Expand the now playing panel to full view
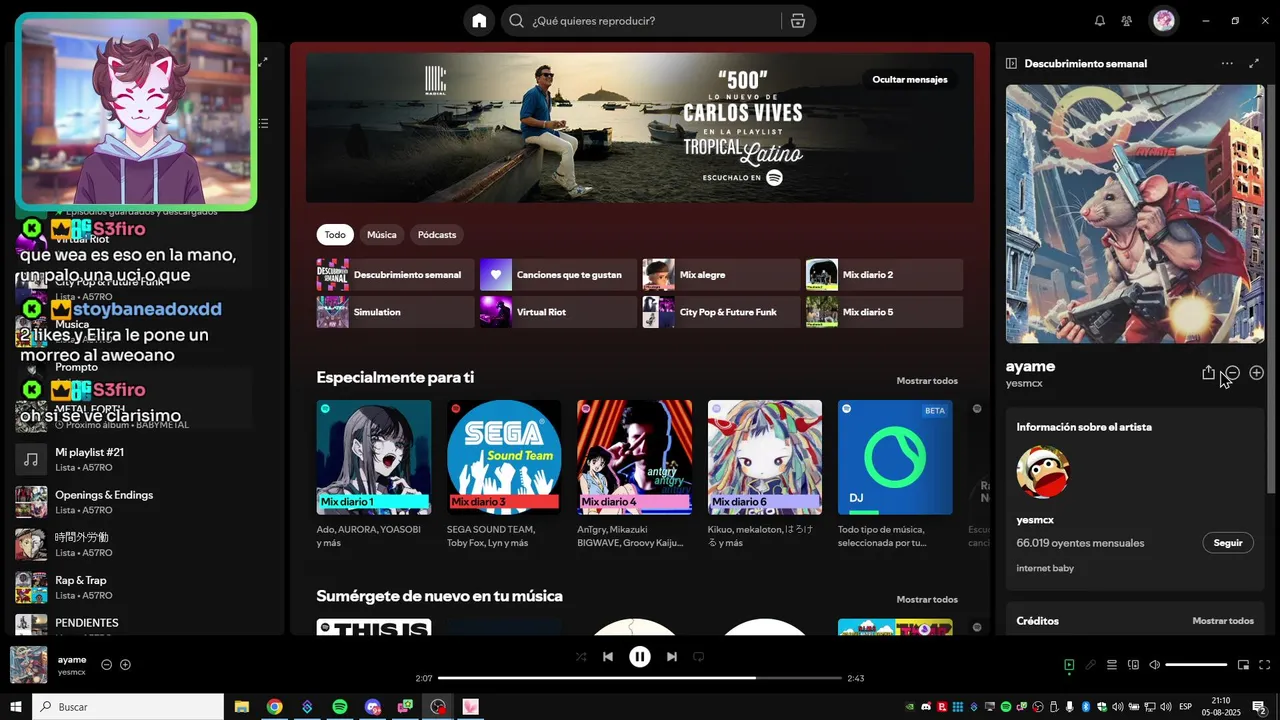Viewport: 1280px width, 720px height. tap(1254, 63)
